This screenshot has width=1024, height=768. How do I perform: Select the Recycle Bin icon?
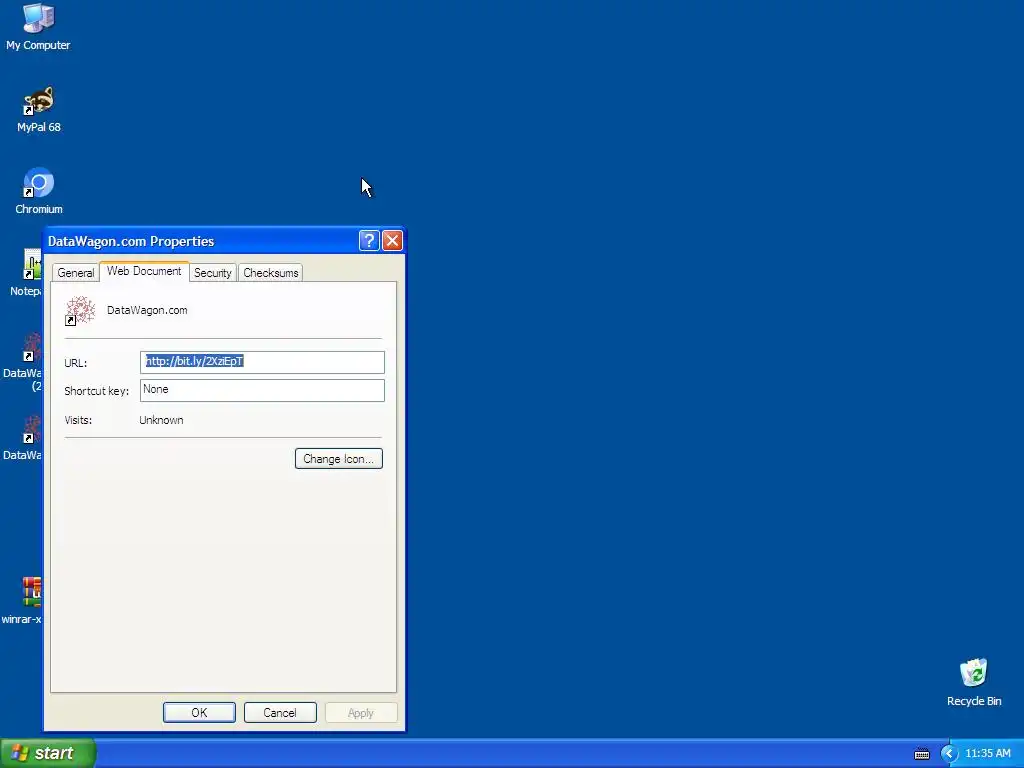[x=974, y=682]
